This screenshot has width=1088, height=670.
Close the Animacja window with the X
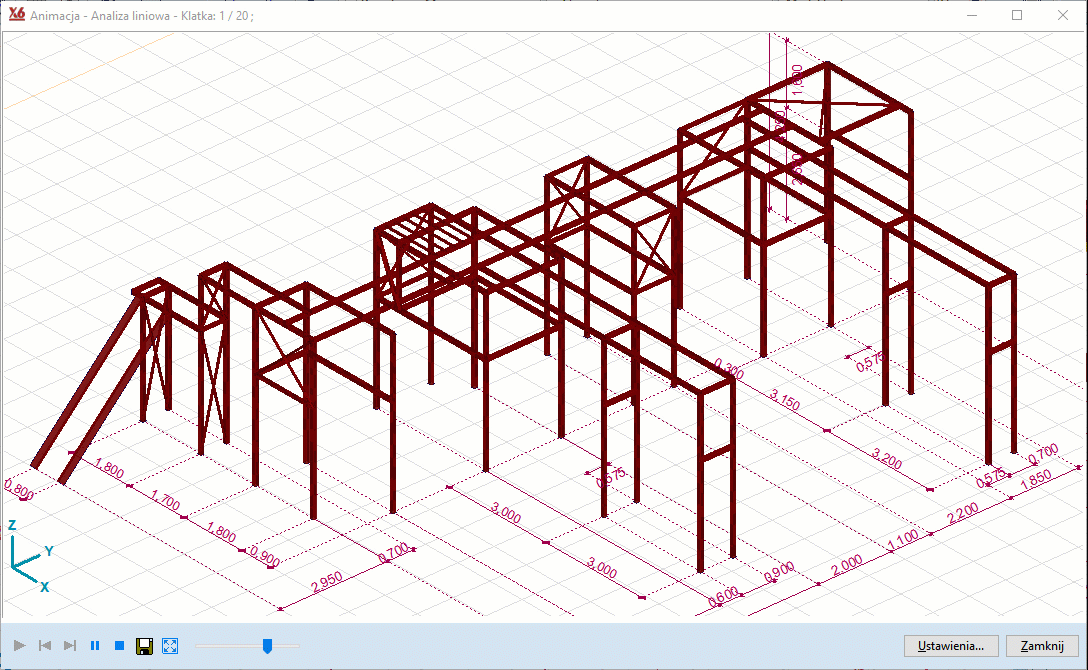point(1063,15)
